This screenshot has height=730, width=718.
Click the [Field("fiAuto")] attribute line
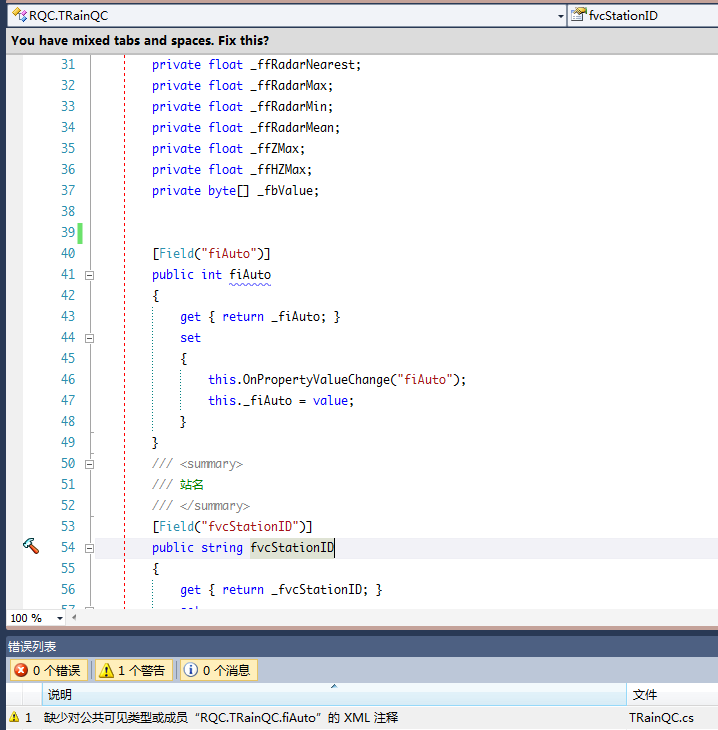(211, 253)
